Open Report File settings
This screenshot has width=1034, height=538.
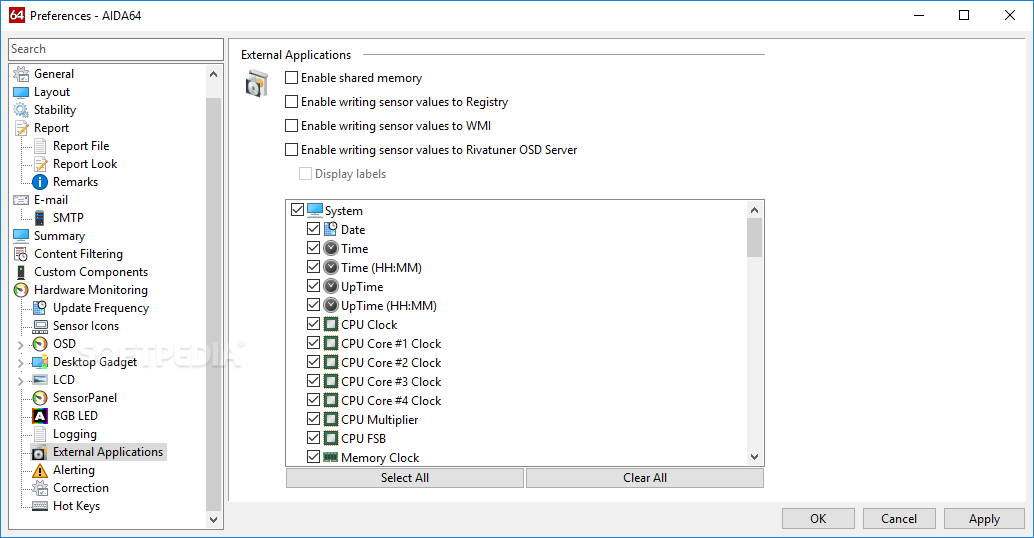coord(81,146)
